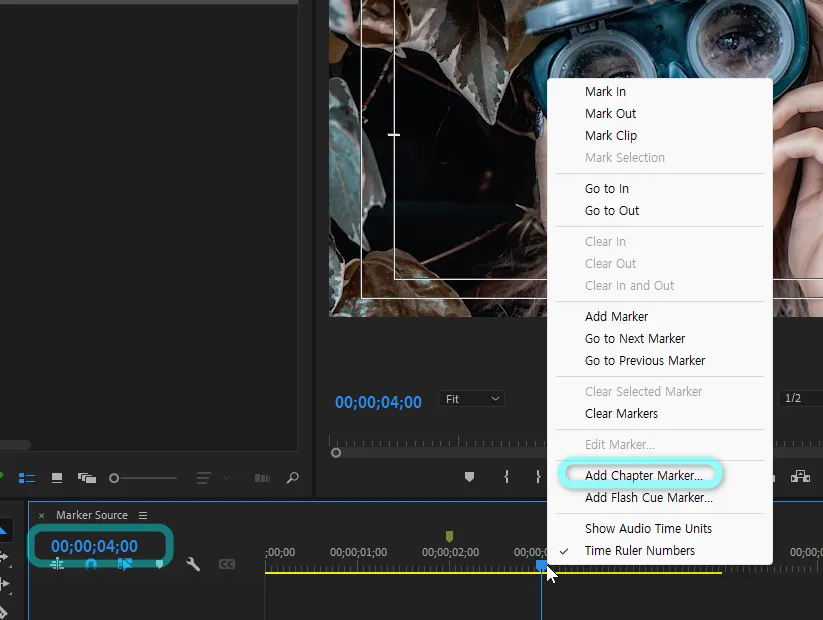Select Add Flash Cue Marker menu entry
Image resolution: width=823 pixels, height=620 pixels.
click(x=648, y=497)
